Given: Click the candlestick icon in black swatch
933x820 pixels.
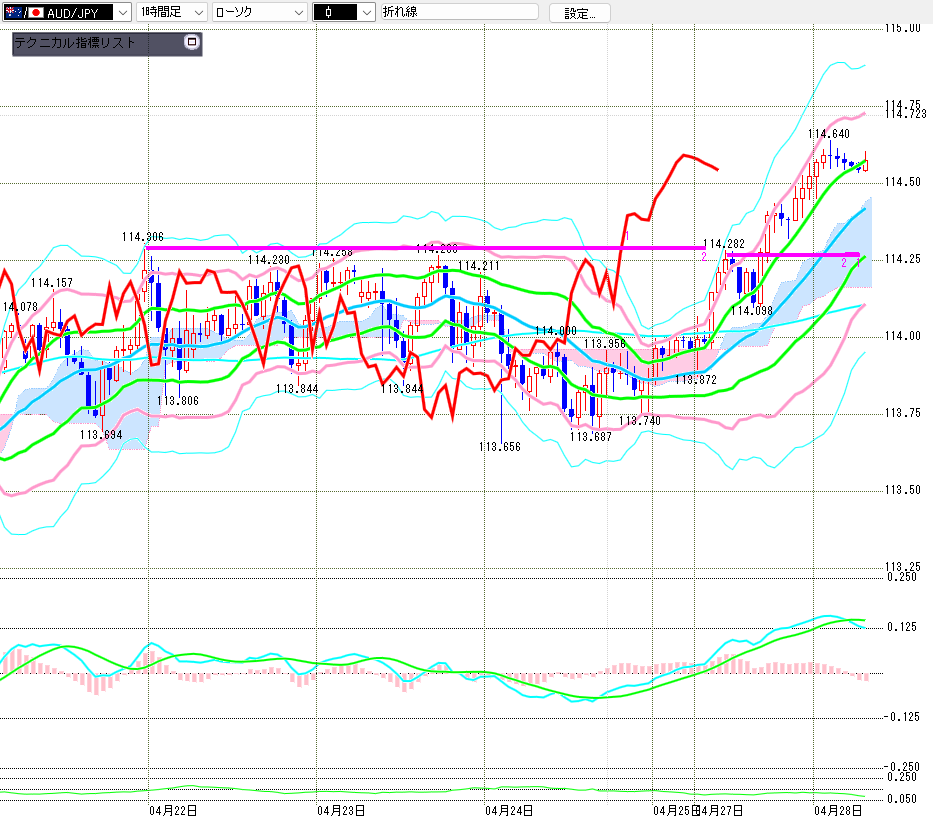Looking at the screenshot, I should click(x=328, y=12).
